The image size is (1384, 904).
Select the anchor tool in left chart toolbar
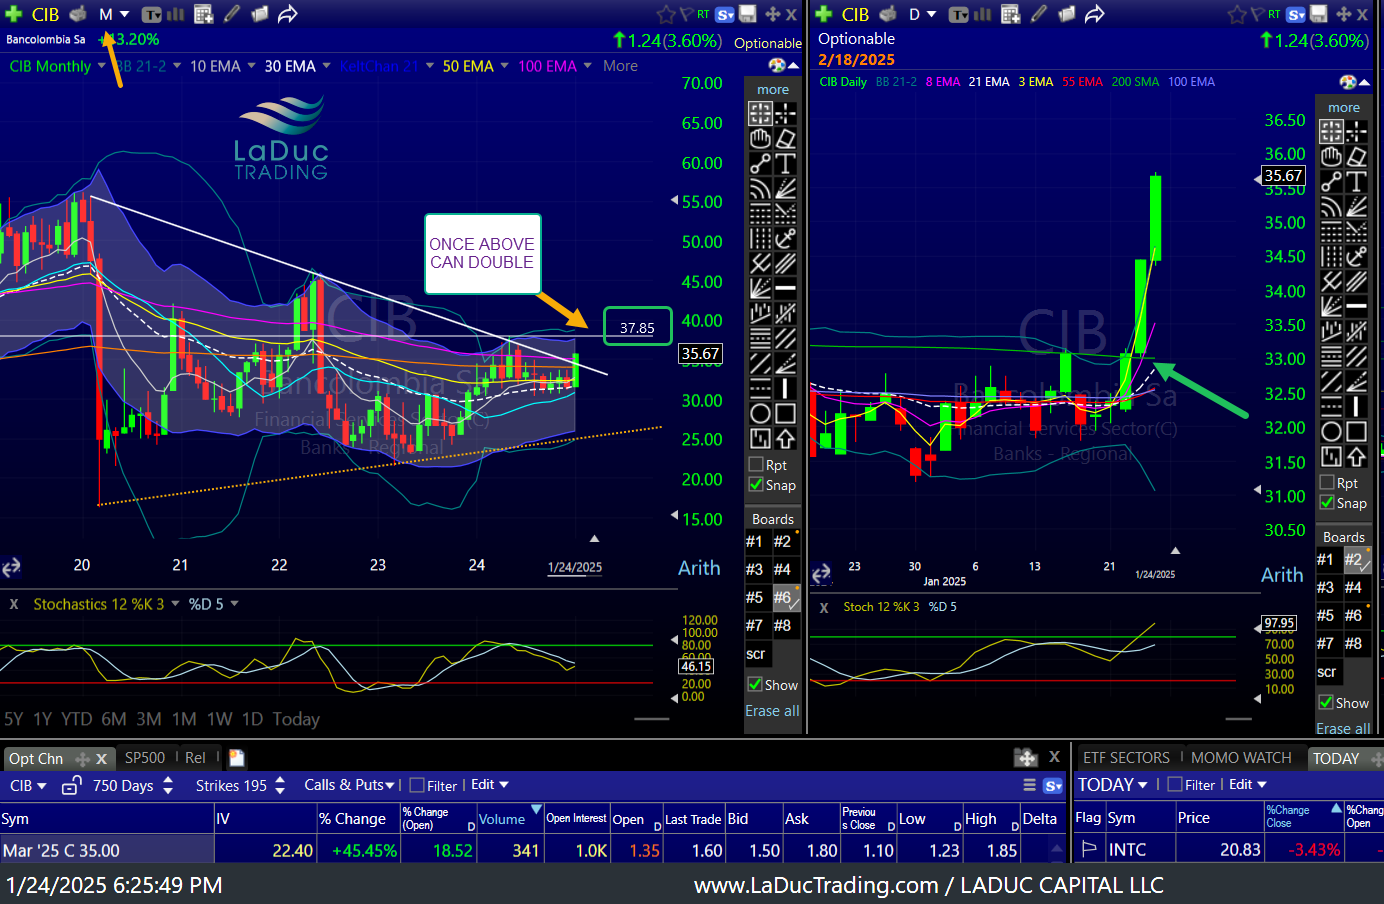786,238
